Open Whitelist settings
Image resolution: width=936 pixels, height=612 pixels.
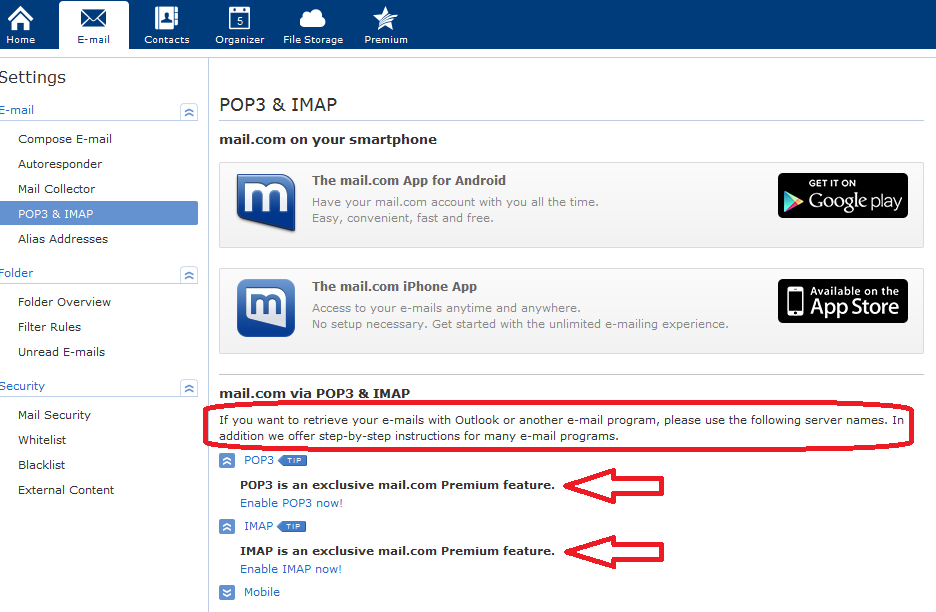42,440
